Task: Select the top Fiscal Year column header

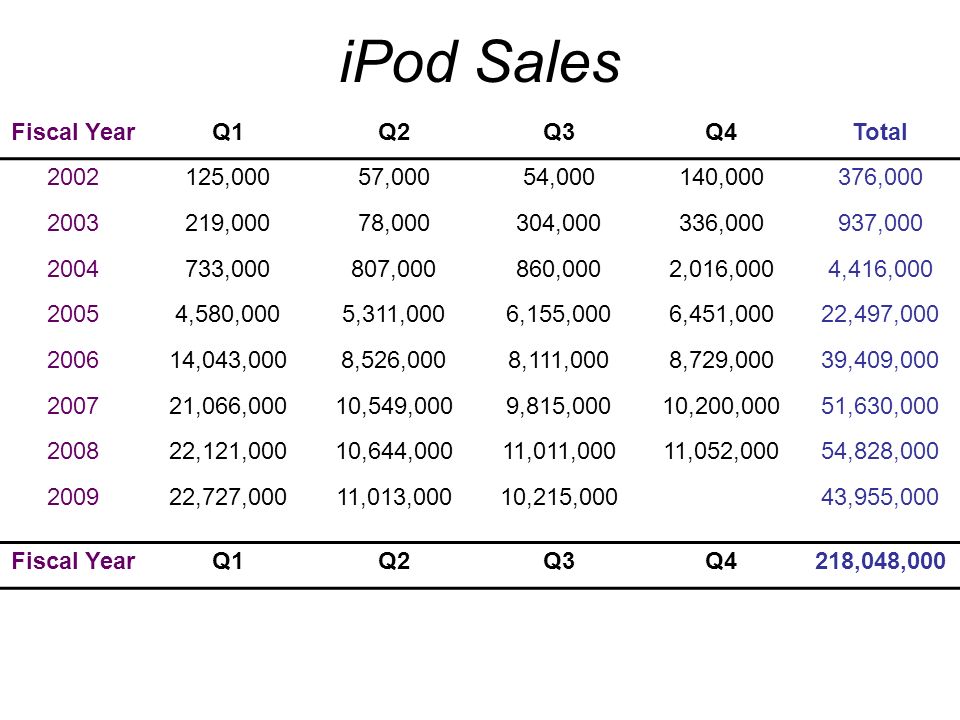Action: click(x=73, y=132)
